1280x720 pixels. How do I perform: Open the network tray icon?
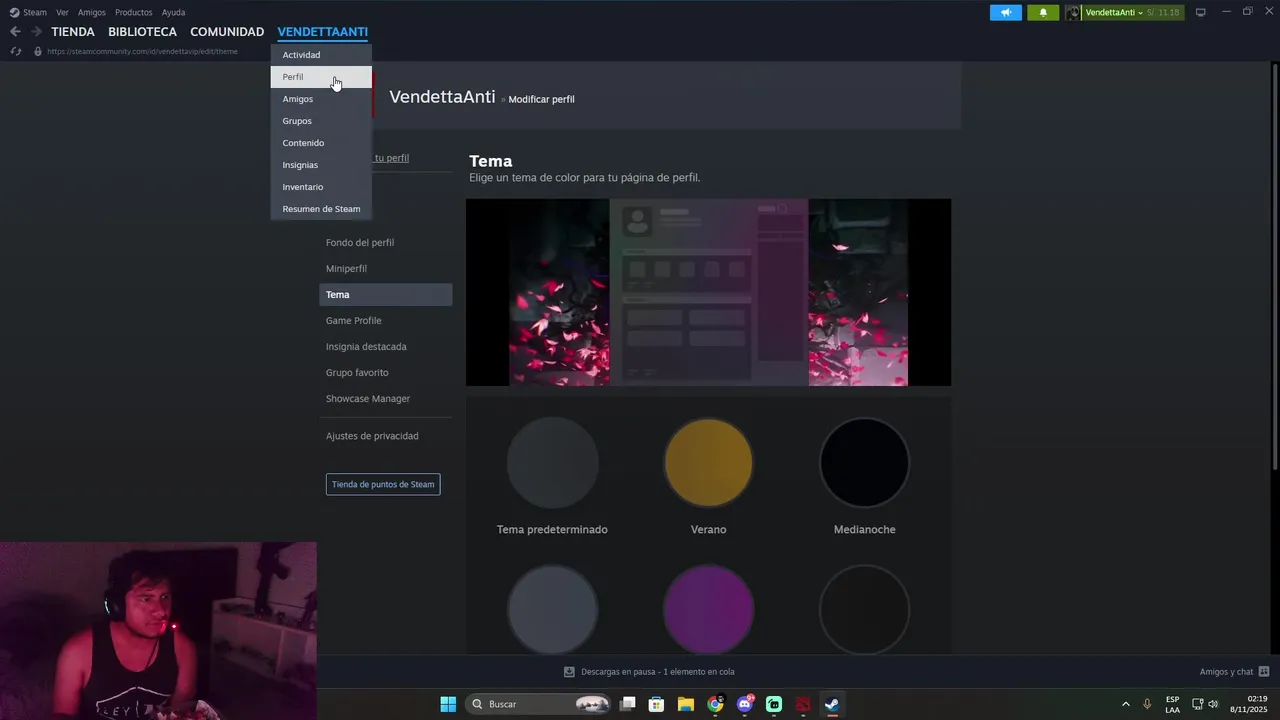click(1197, 704)
